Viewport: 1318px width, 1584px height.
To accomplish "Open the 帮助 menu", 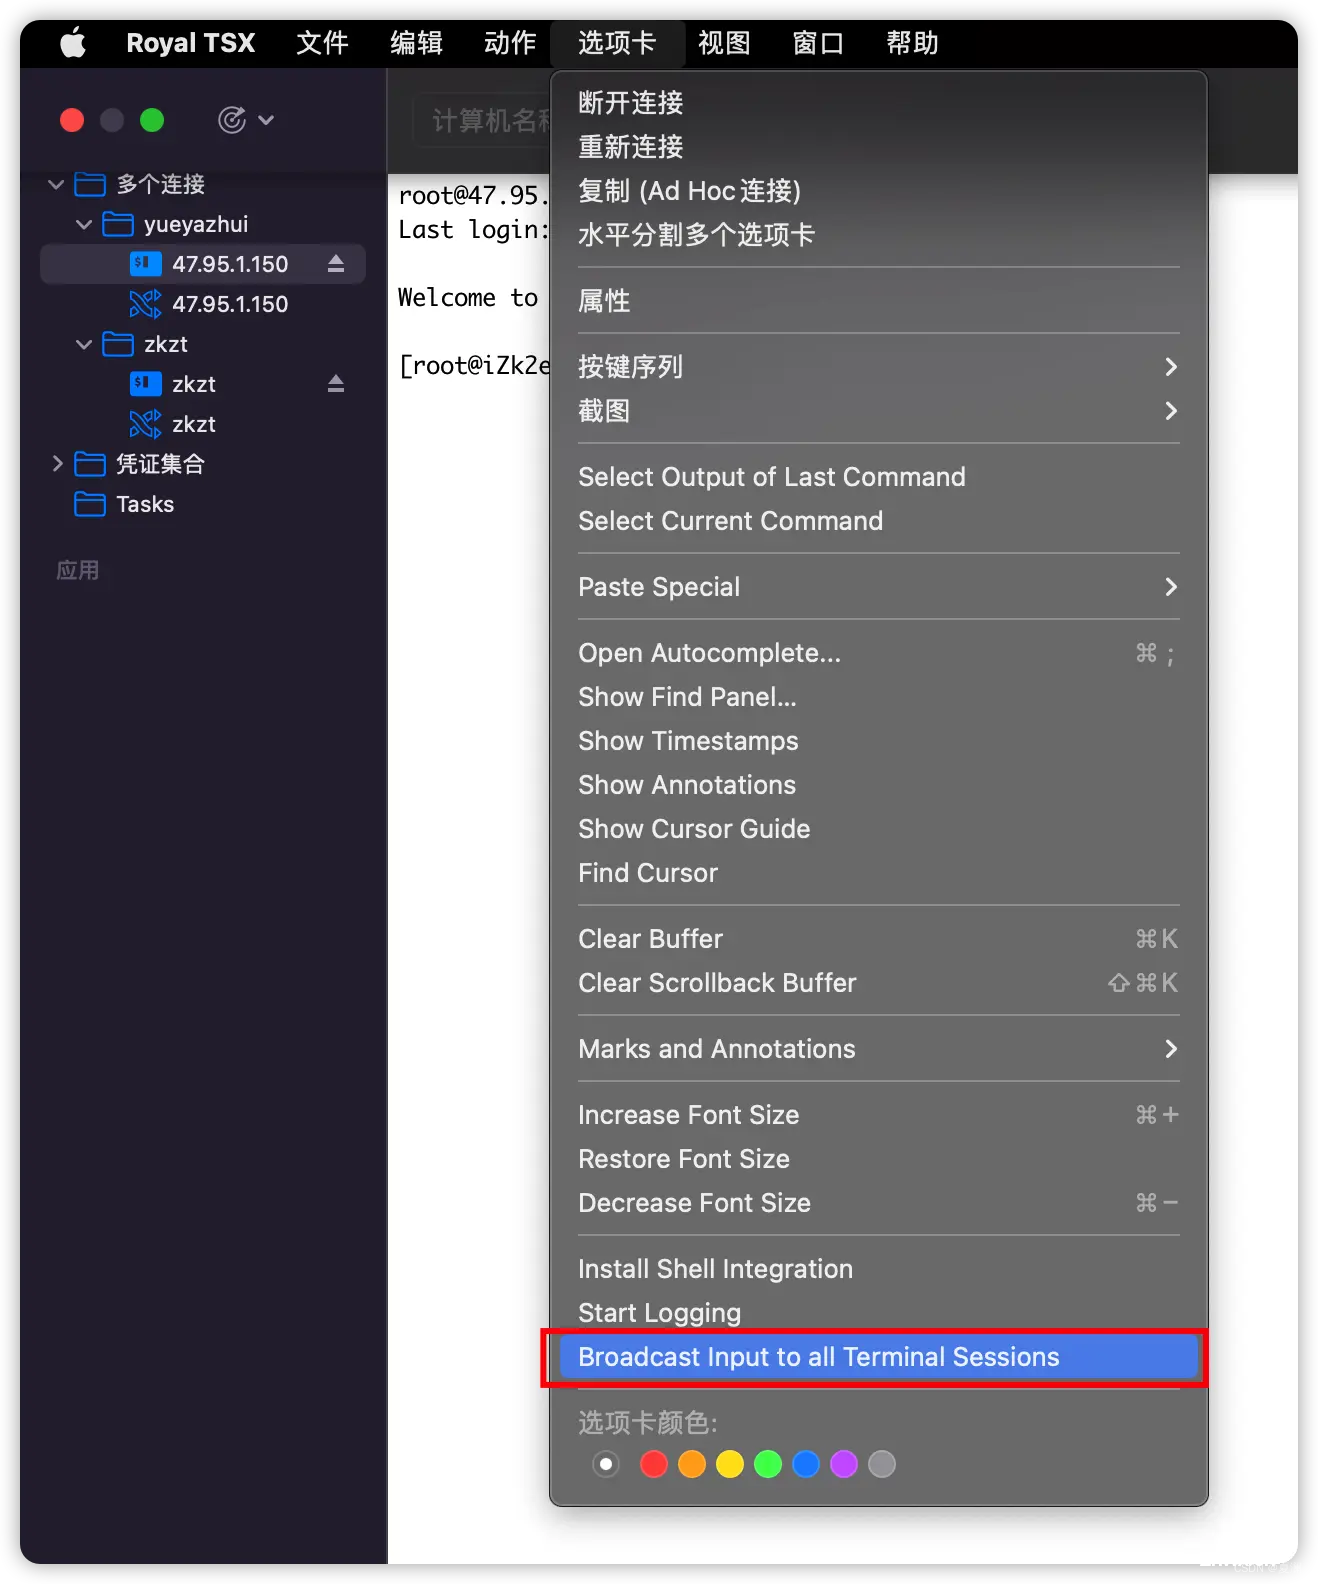I will coord(912,43).
